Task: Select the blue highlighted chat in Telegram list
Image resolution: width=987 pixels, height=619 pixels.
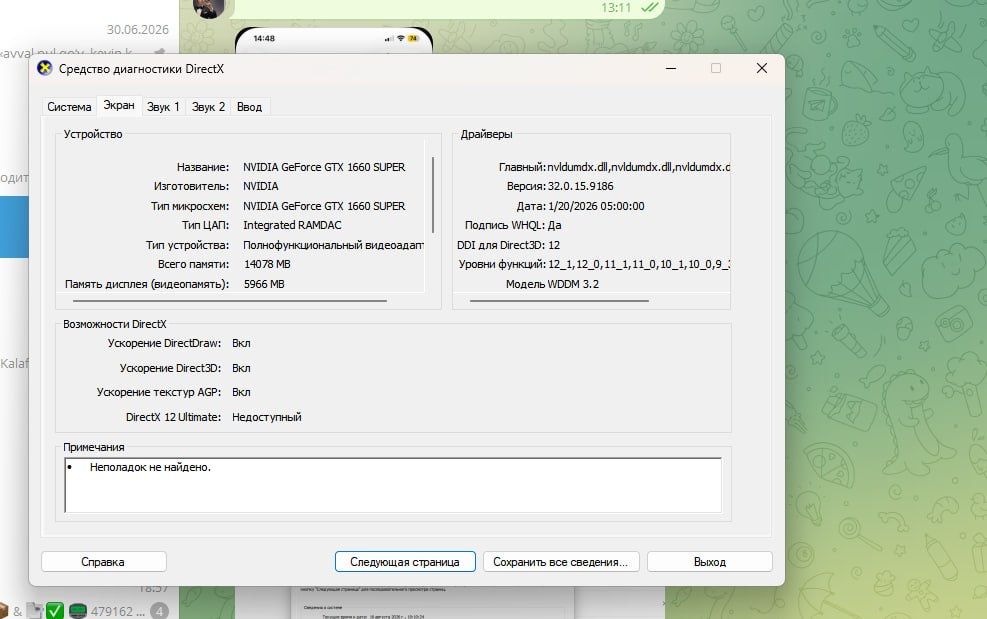Action: pos(14,227)
